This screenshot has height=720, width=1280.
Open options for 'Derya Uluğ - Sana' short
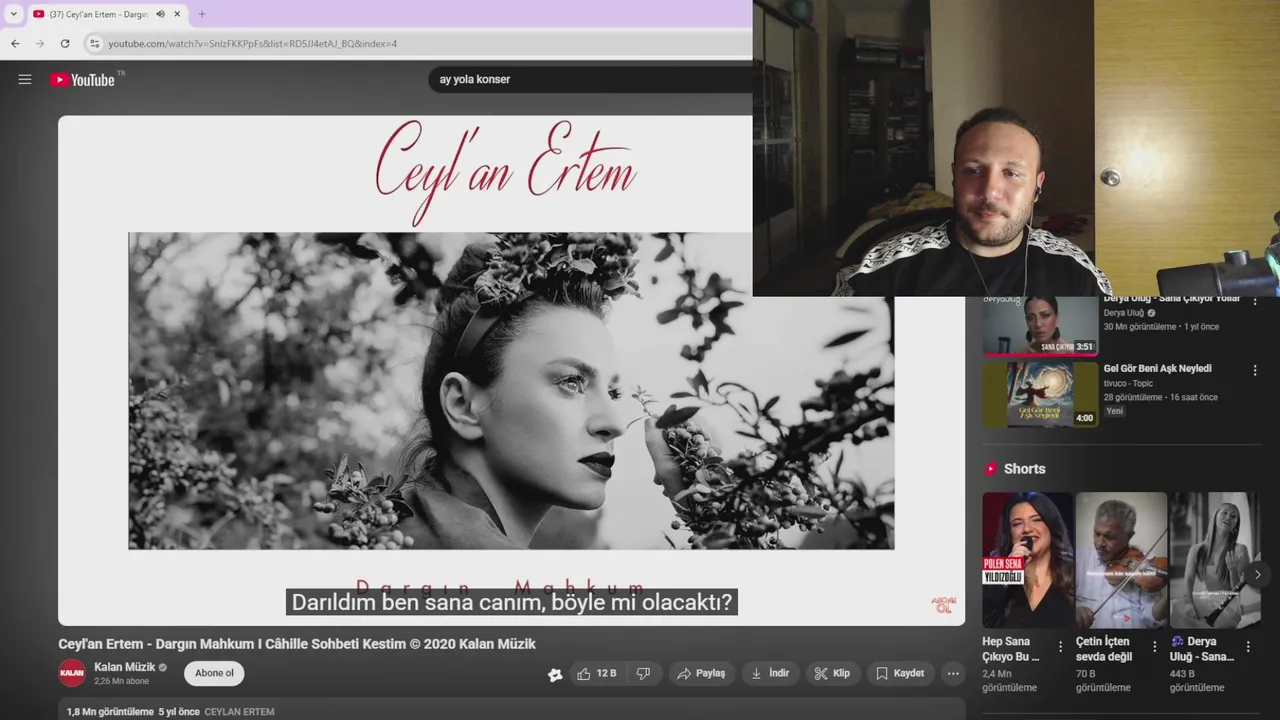pos(1248,647)
